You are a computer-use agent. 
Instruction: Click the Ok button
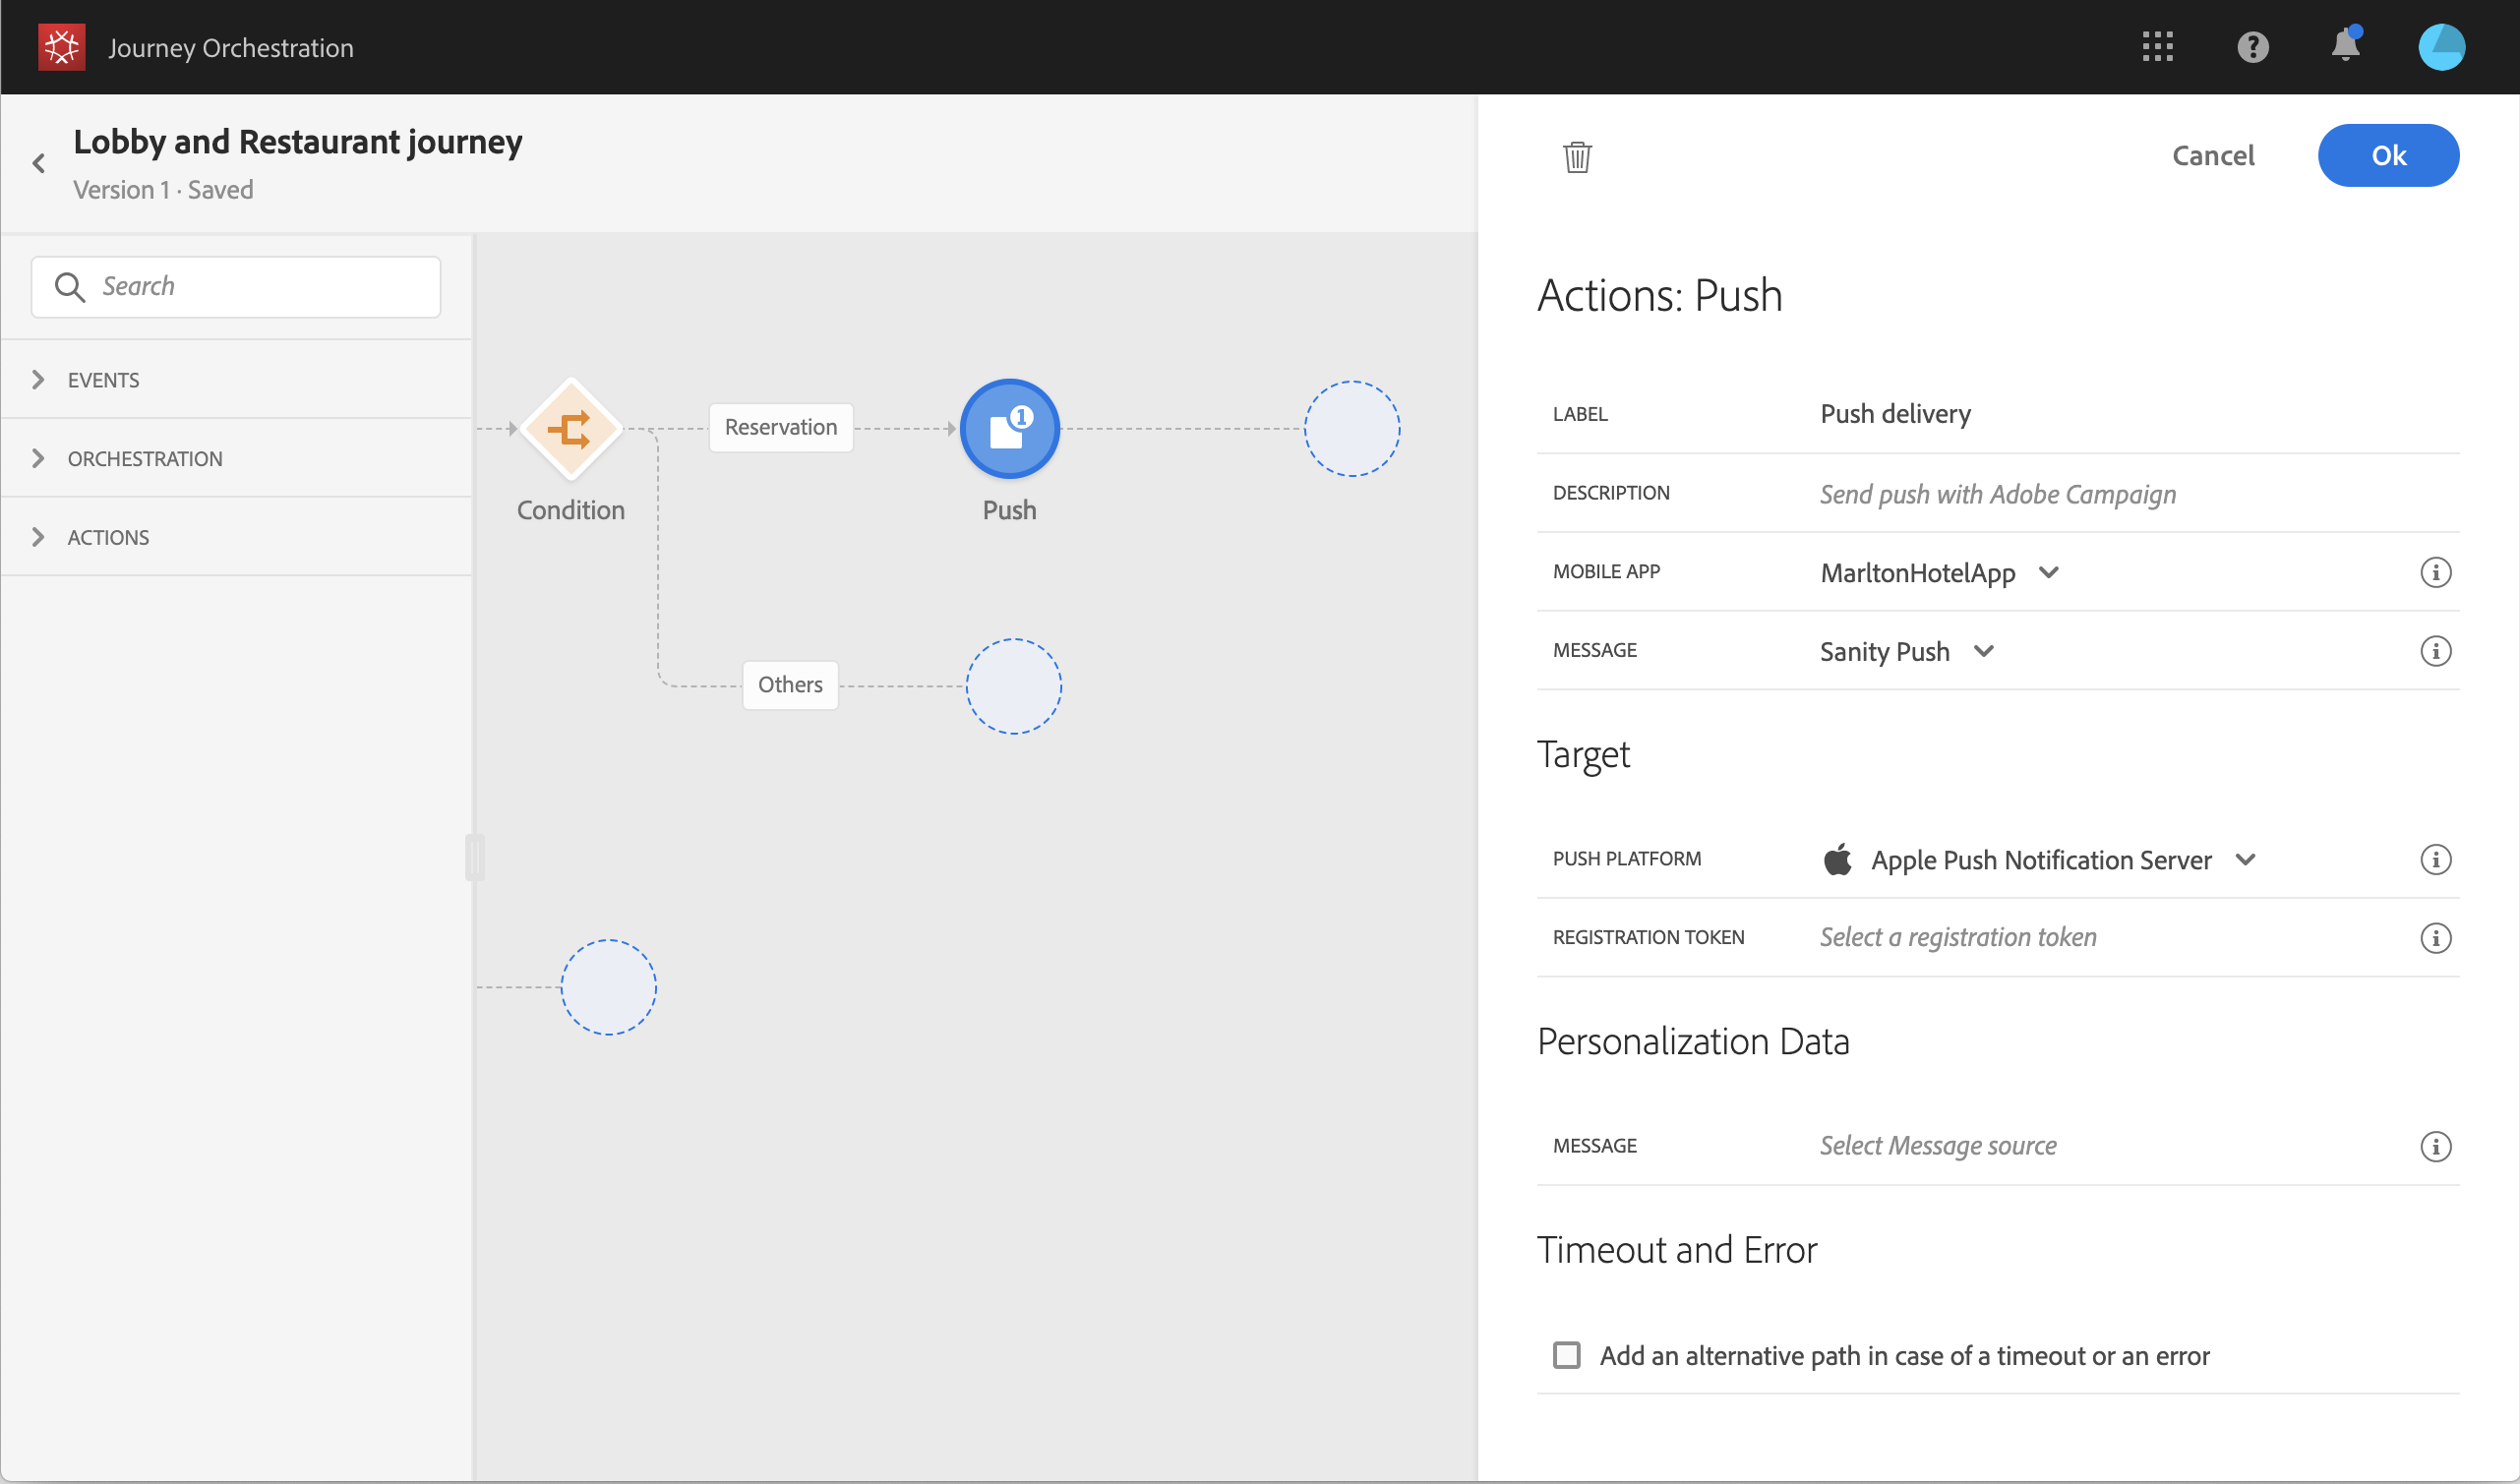pyautogui.click(x=2387, y=156)
